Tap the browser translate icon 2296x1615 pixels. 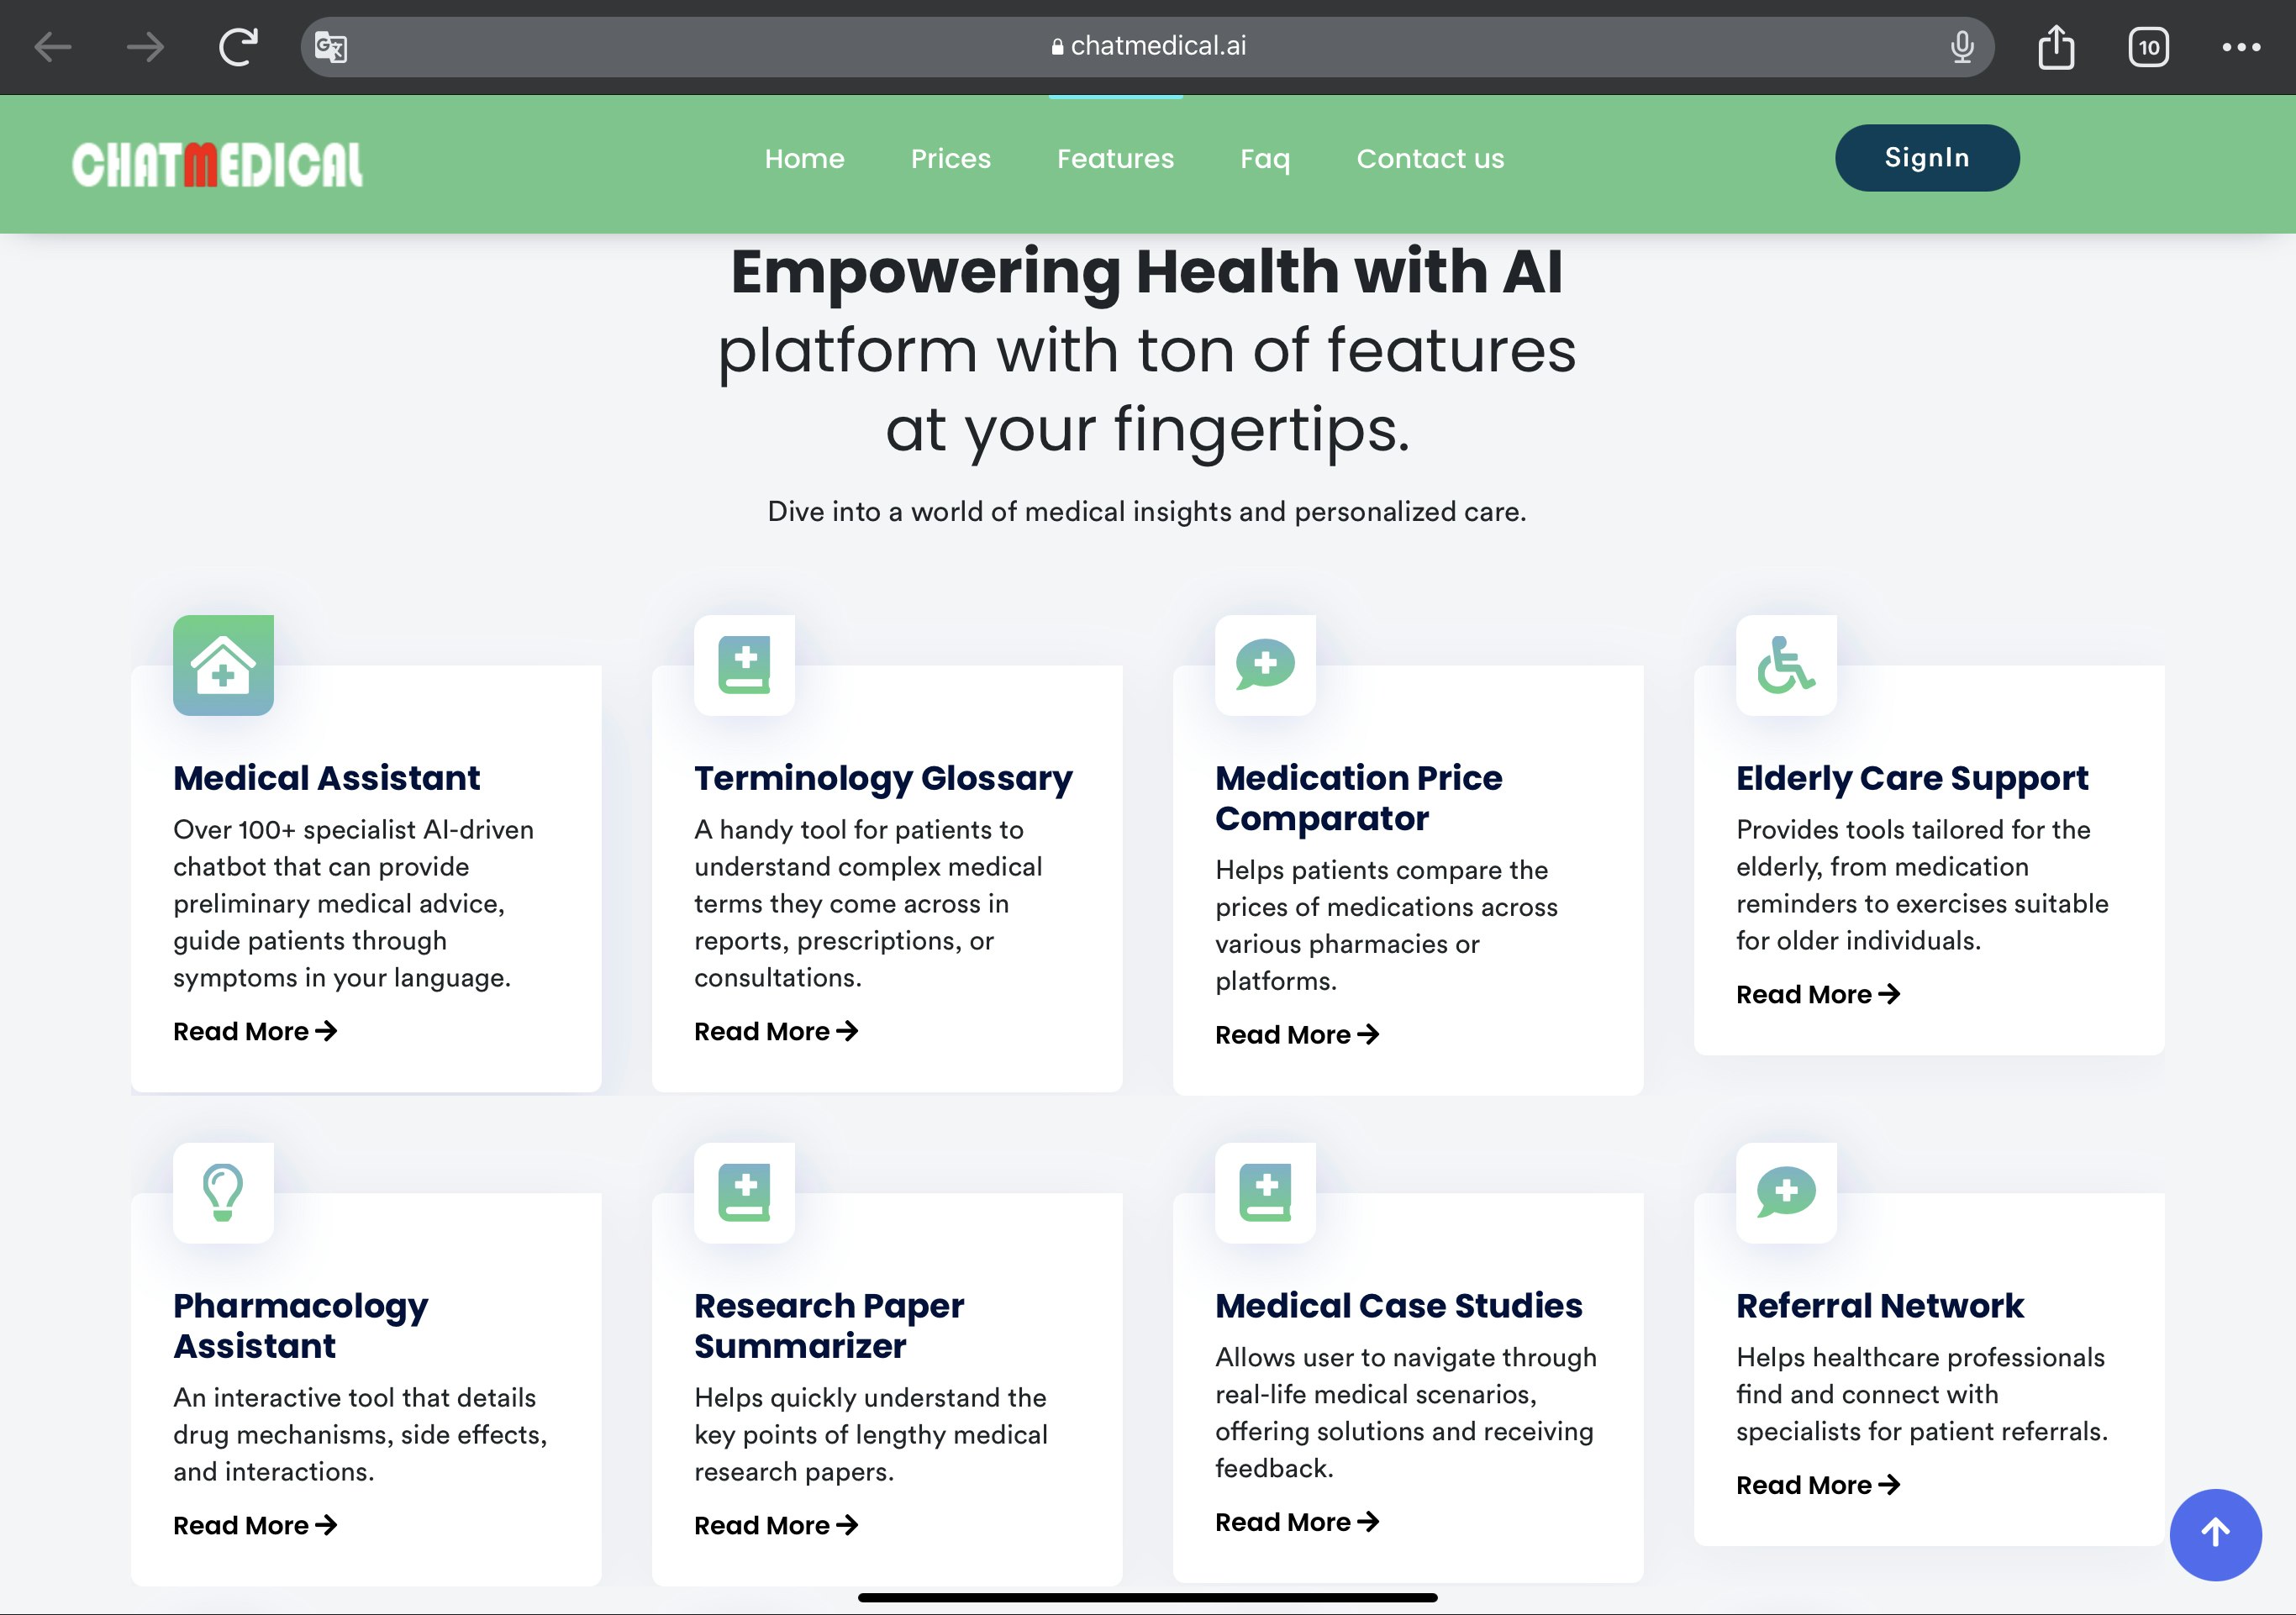[x=331, y=47]
